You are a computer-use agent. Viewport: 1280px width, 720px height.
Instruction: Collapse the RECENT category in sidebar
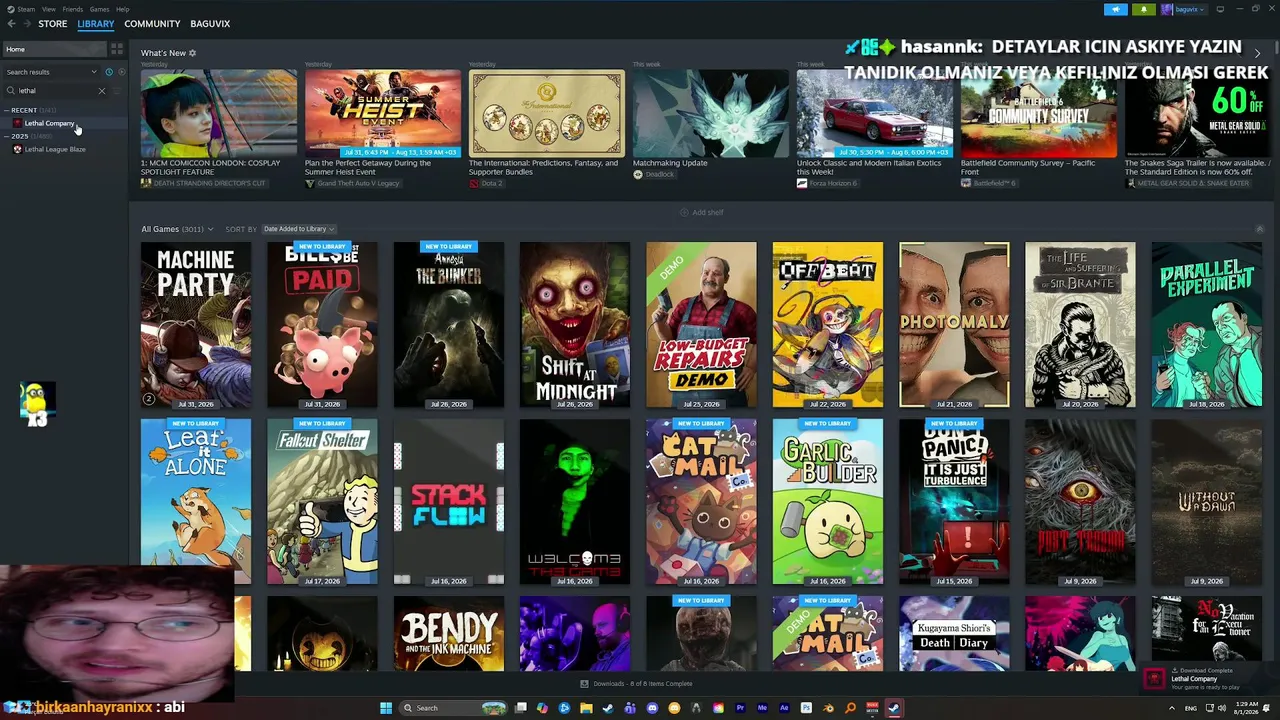click(8, 110)
